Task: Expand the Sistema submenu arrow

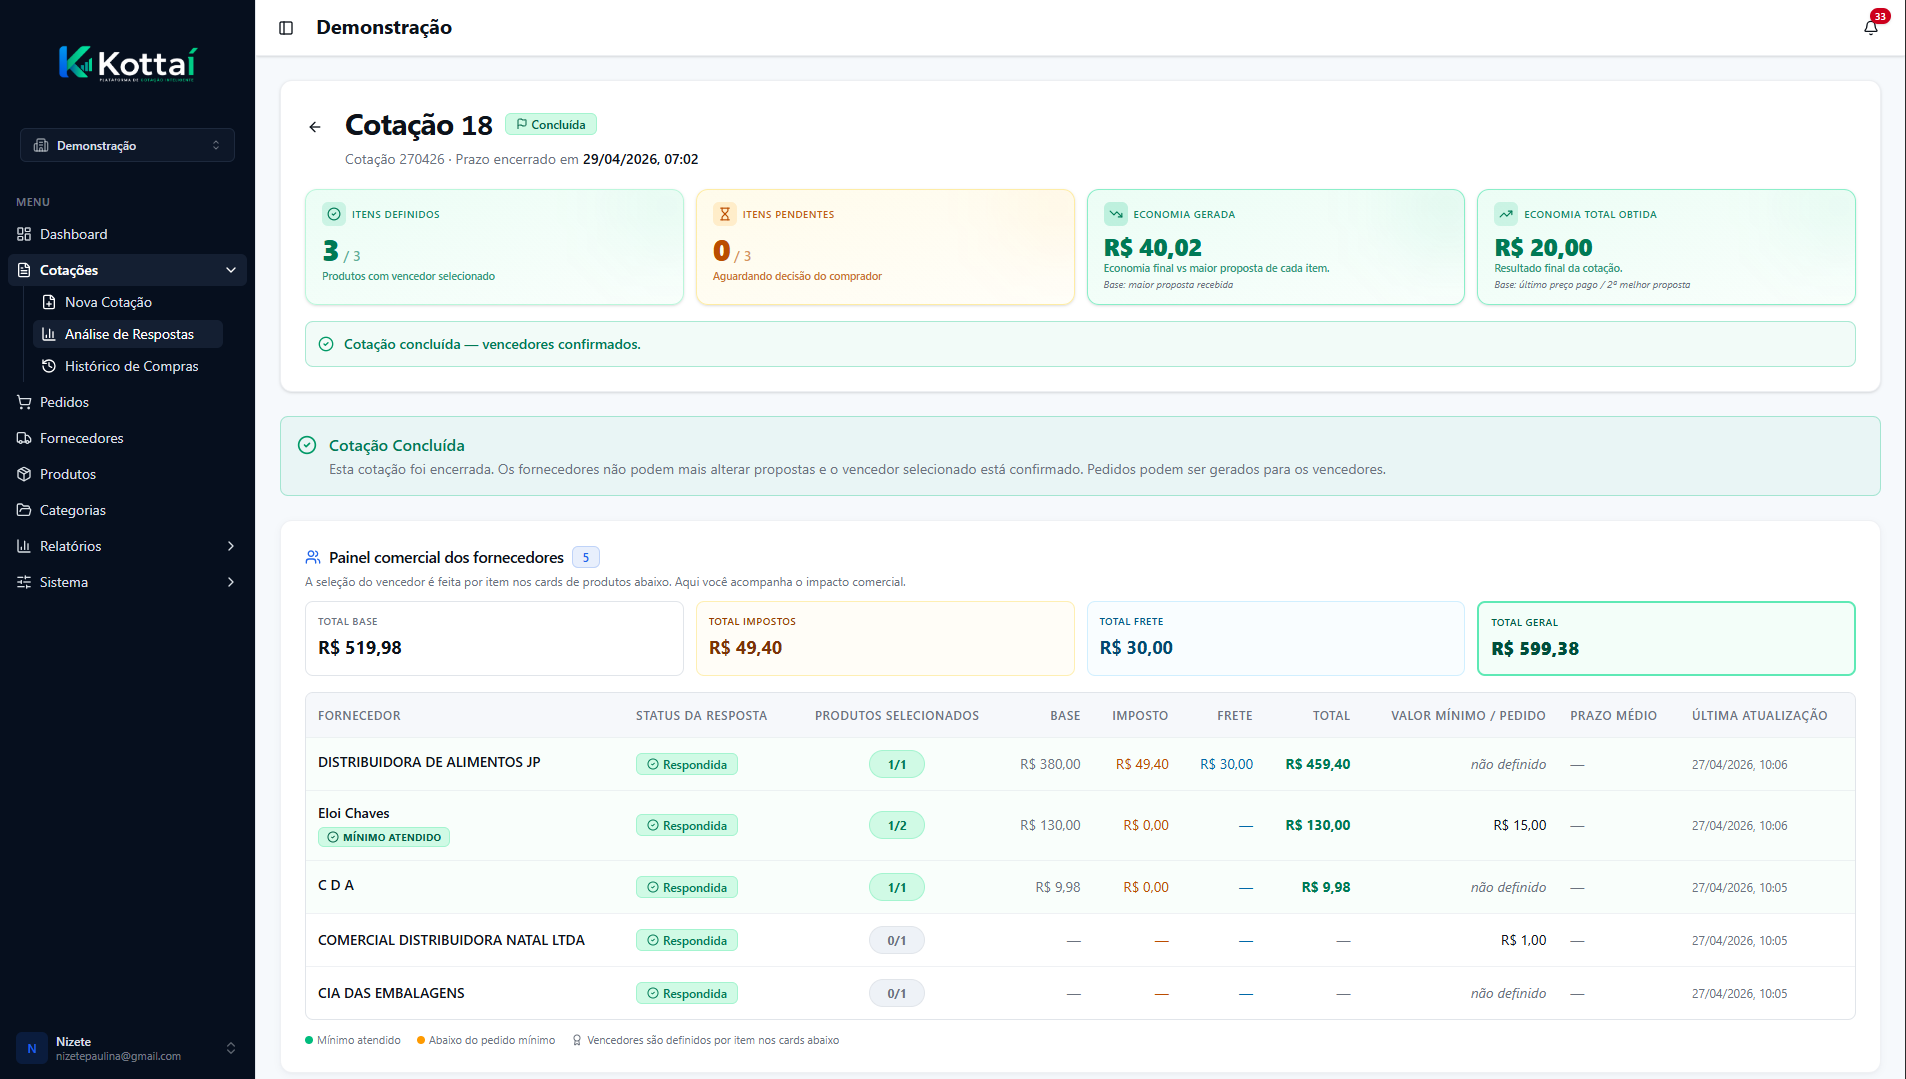Action: tap(231, 582)
